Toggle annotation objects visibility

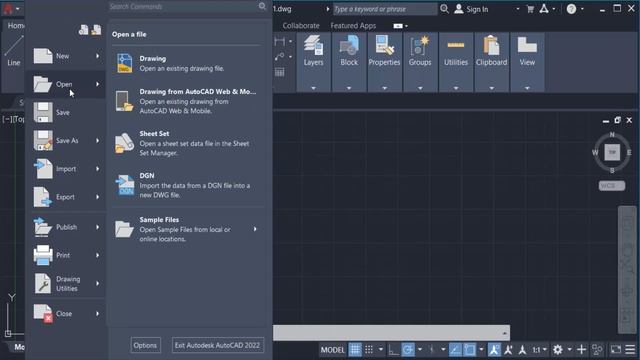pos(494,350)
